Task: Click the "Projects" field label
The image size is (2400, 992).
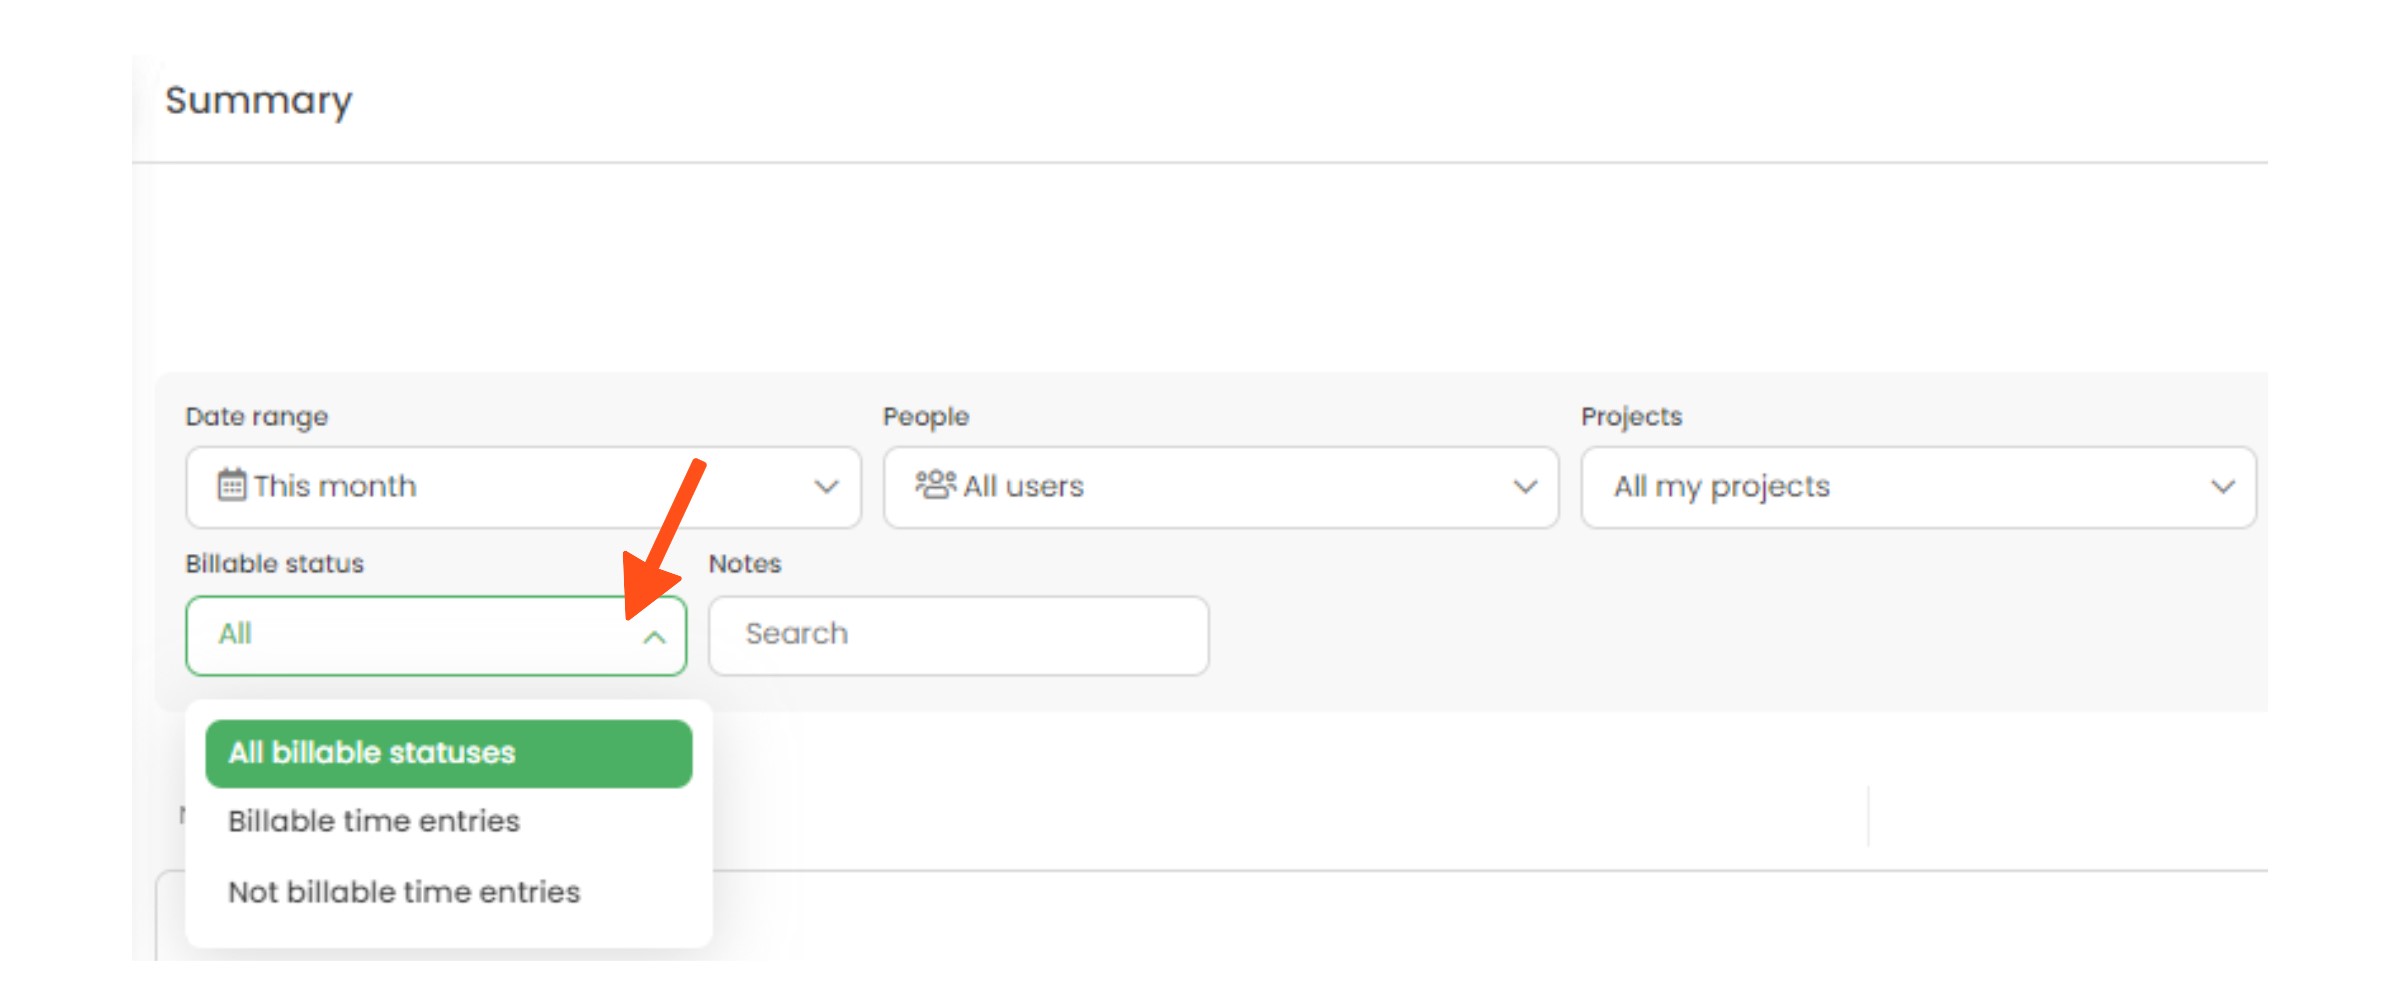Action: tap(1631, 417)
